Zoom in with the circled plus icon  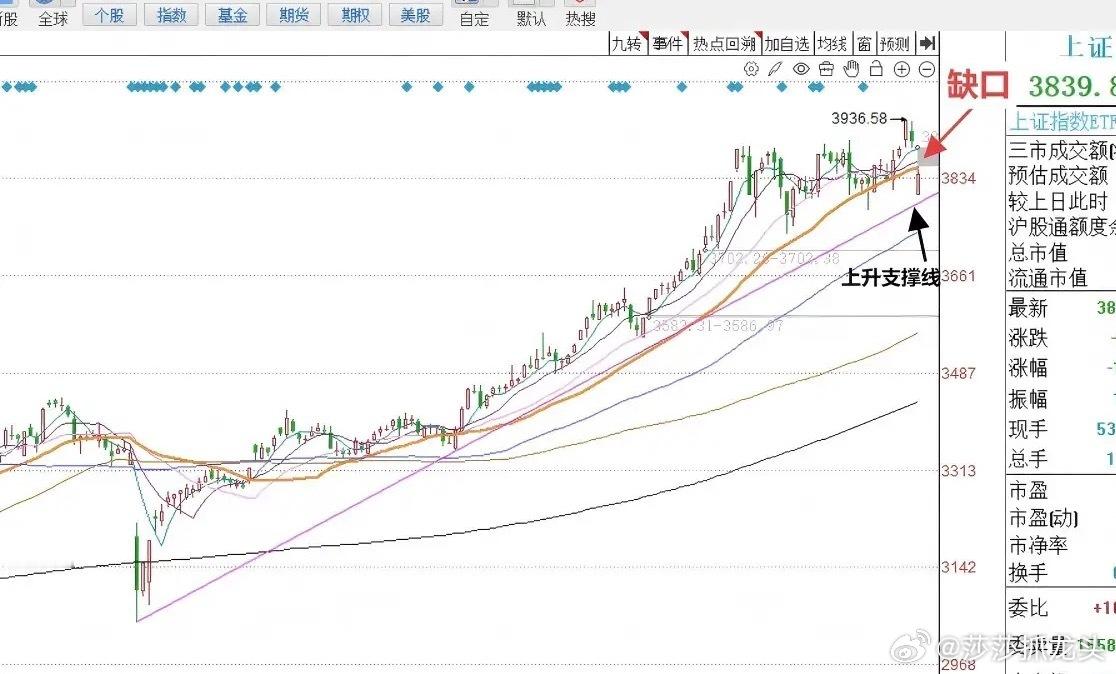(x=902, y=69)
